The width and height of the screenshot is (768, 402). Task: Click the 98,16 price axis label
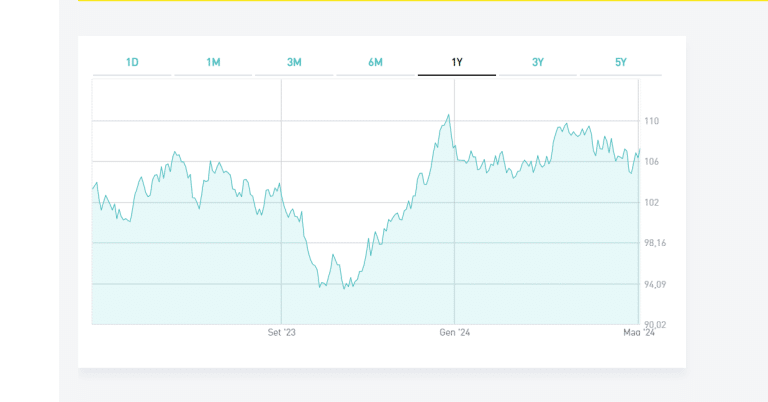(655, 243)
